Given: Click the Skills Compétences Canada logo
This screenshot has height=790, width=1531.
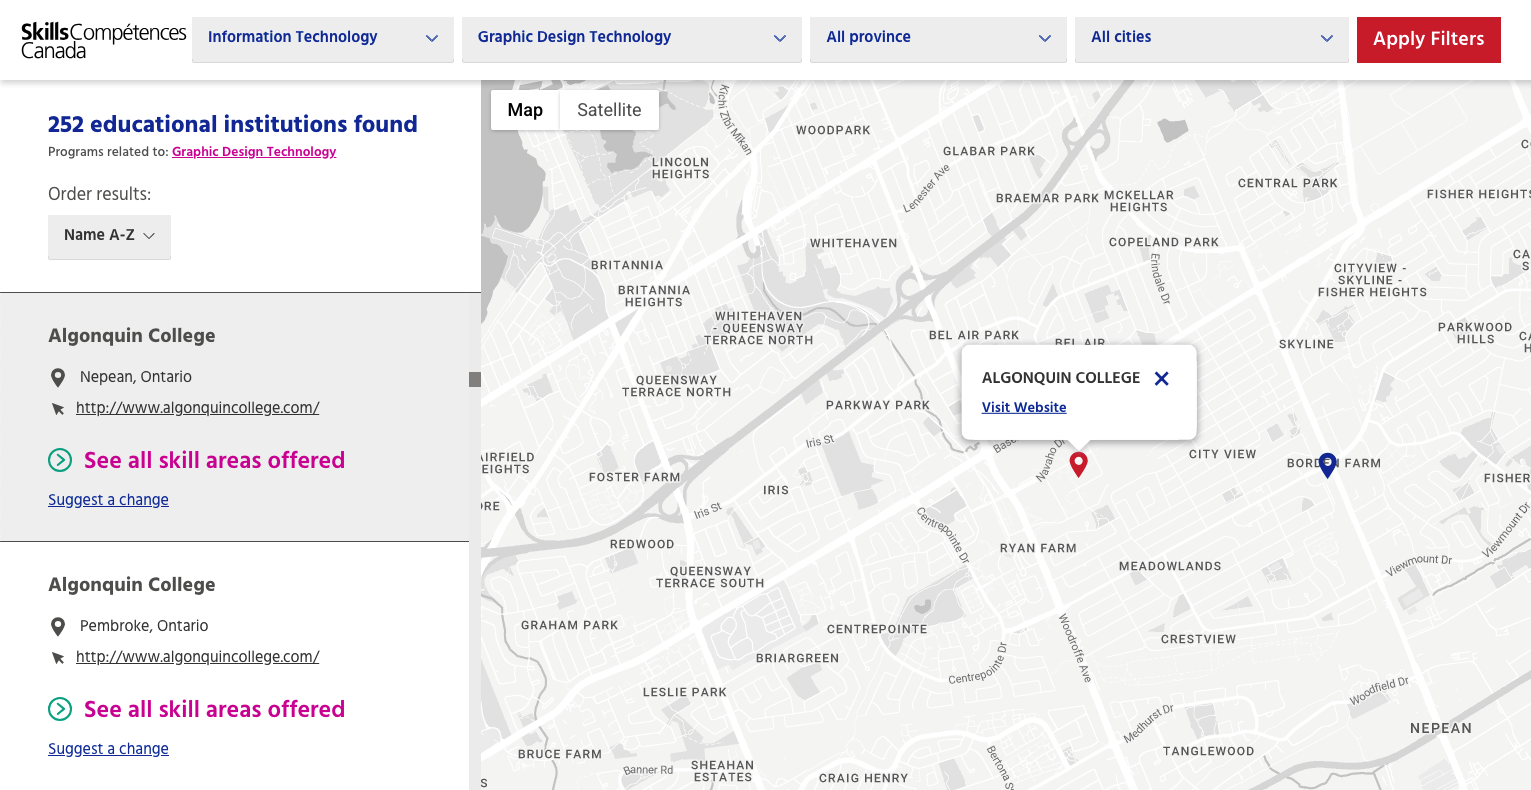Looking at the screenshot, I should (x=104, y=40).
